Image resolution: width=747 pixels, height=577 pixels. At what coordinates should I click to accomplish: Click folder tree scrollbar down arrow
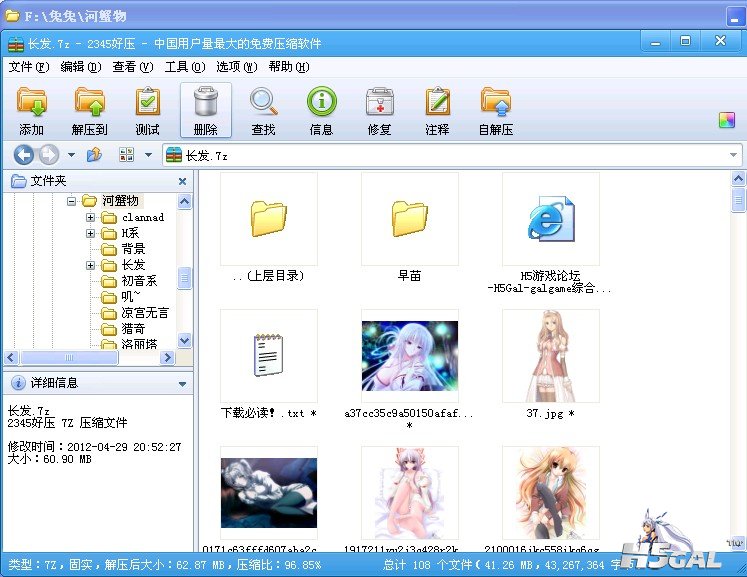pyautogui.click(x=184, y=340)
